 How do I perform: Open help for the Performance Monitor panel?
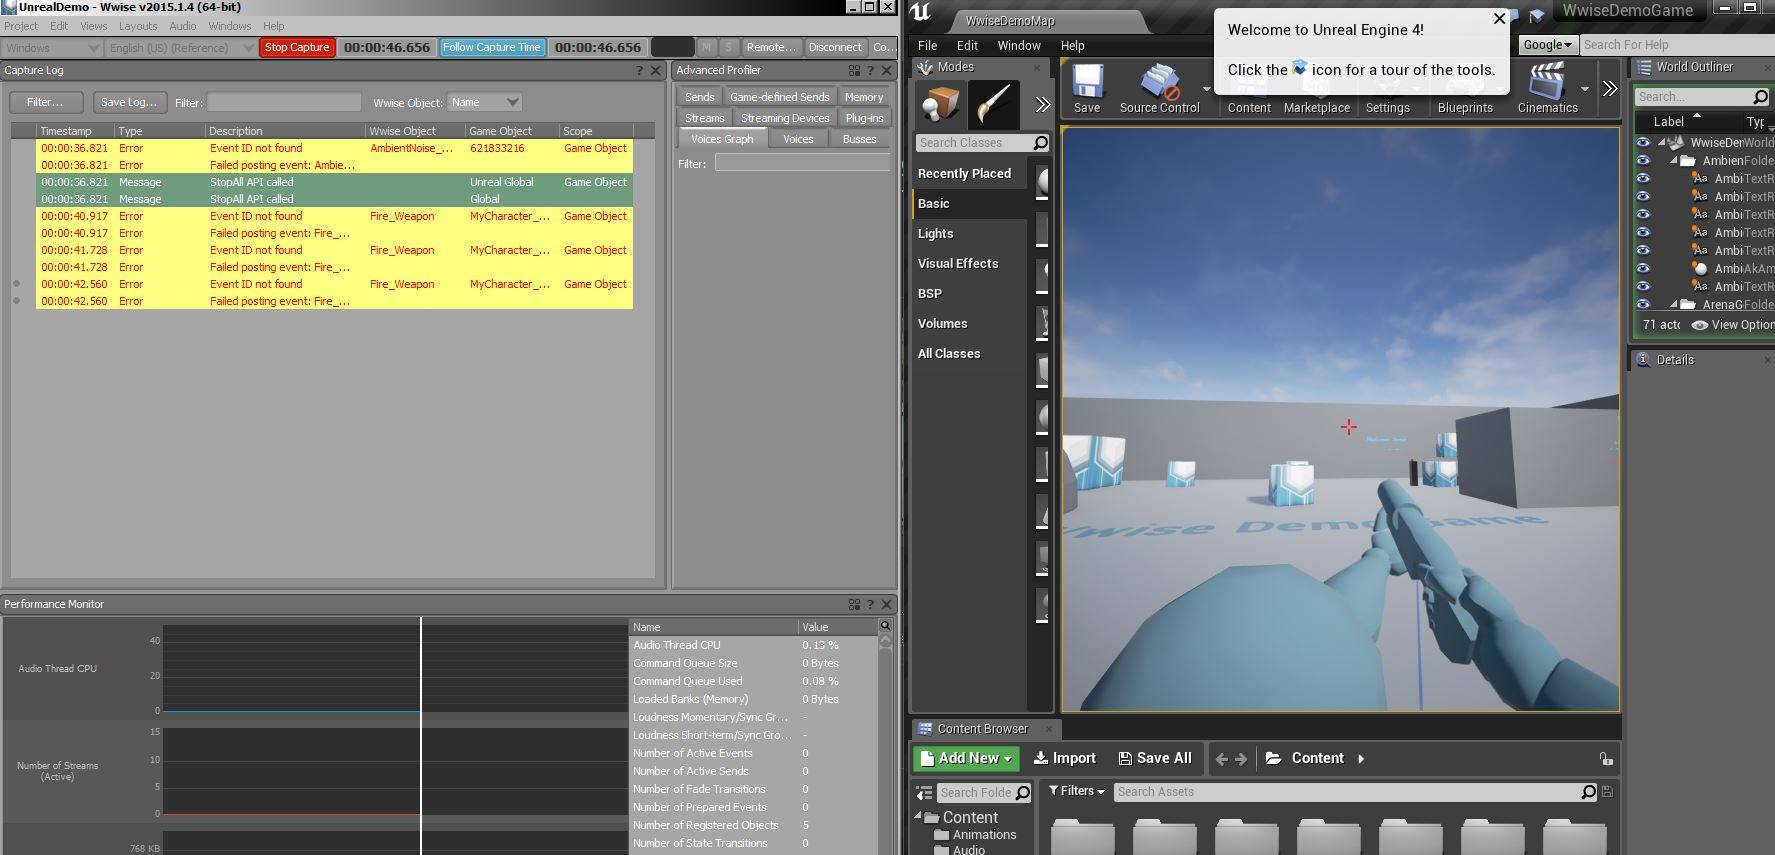click(870, 604)
